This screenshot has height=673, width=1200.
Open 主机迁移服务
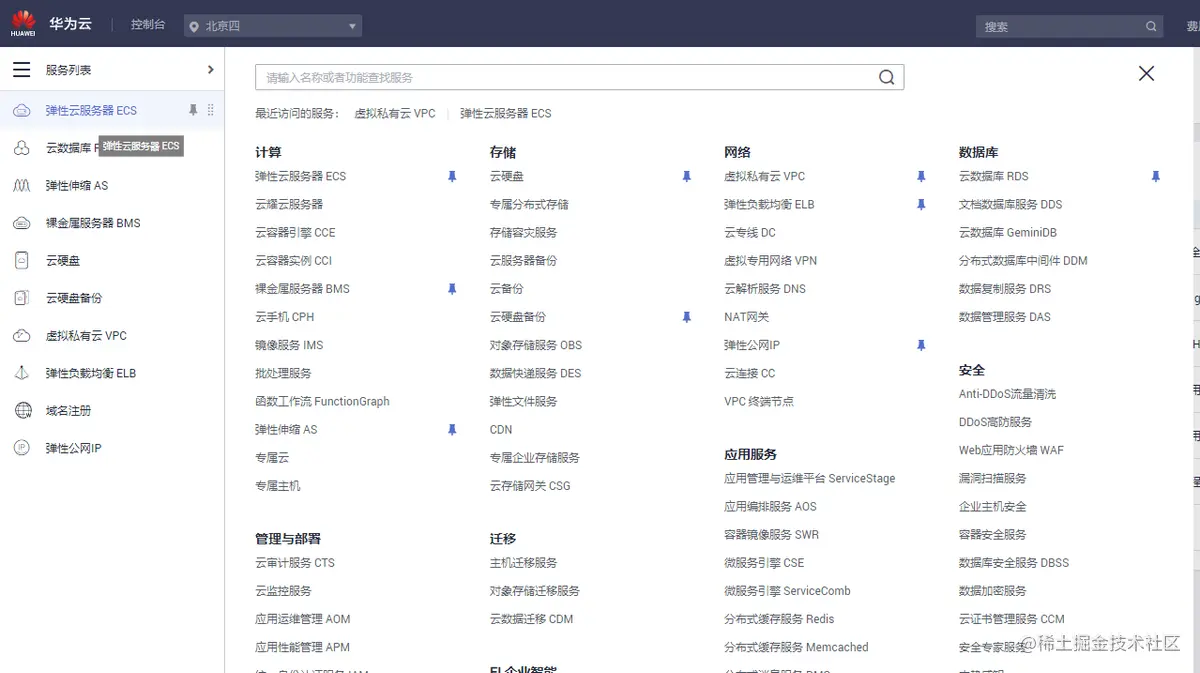point(524,563)
